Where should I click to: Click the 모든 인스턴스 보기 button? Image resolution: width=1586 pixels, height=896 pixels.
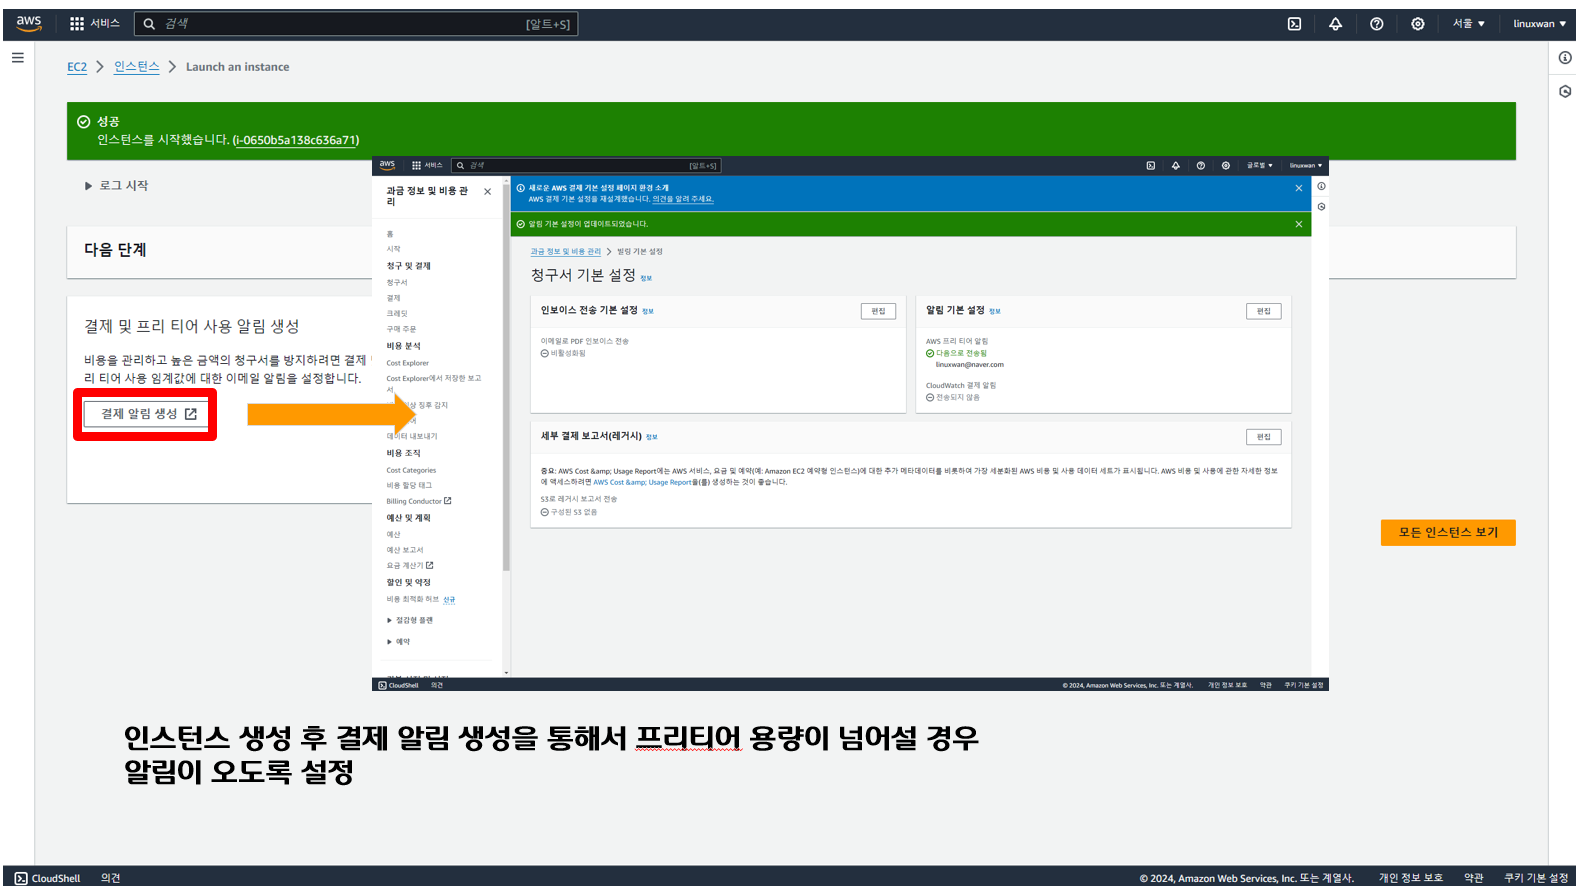pos(1448,532)
